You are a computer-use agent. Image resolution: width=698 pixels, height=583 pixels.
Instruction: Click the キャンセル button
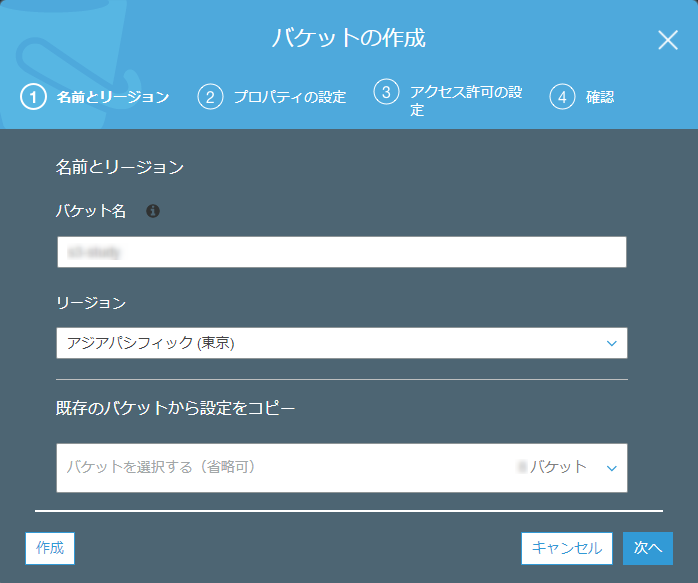[x=566, y=548]
